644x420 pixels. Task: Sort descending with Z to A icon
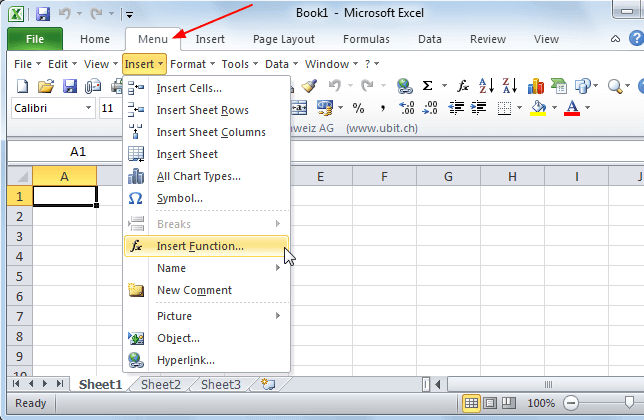[x=510, y=86]
